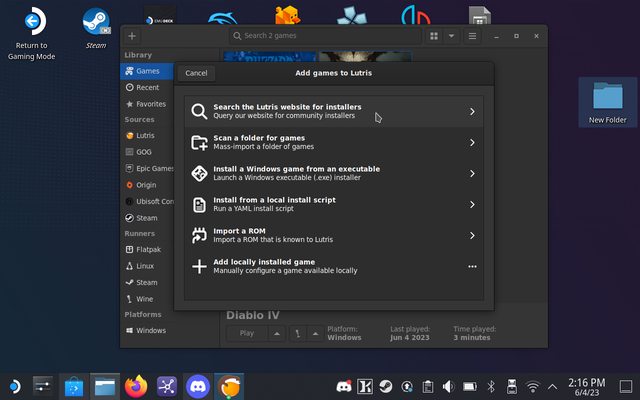The image size is (640, 400).
Task: Select Favorites in the Library sidebar
Action: pyautogui.click(x=150, y=103)
